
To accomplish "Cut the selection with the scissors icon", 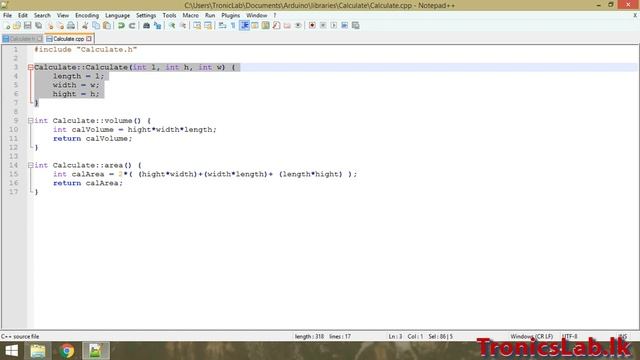I will point(85,26).
